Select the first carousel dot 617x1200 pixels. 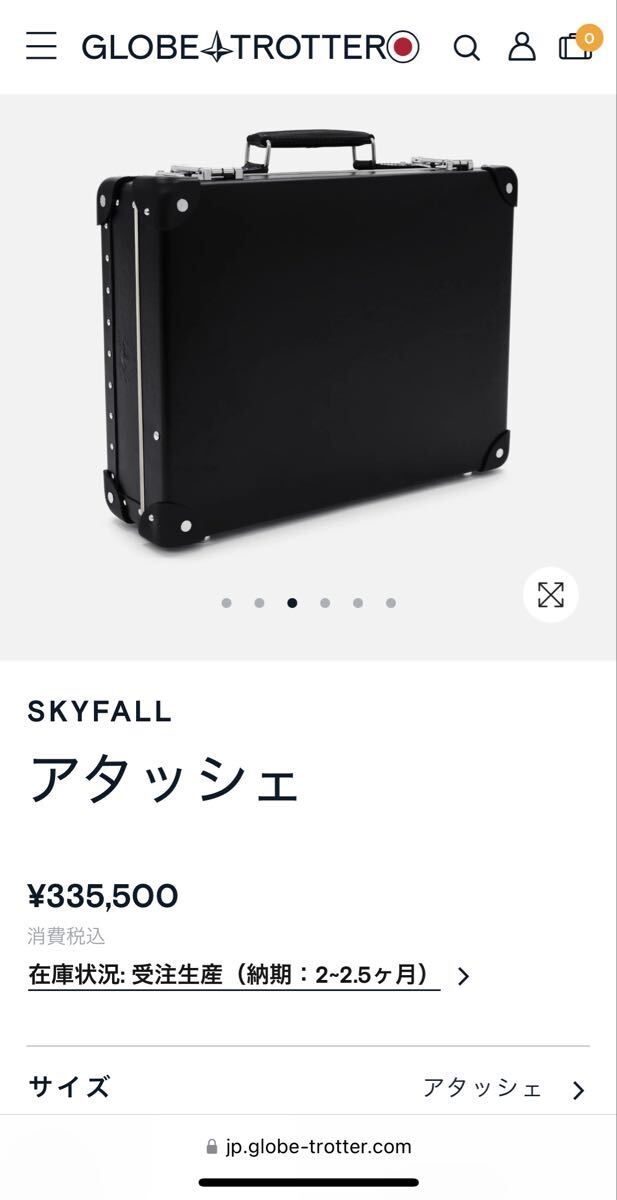pos(227,603)
